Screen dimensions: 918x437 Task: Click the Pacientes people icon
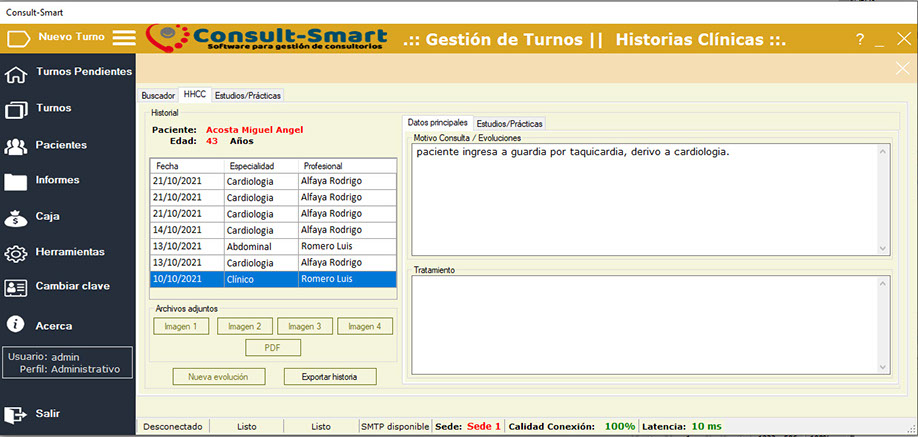(16, 146)
